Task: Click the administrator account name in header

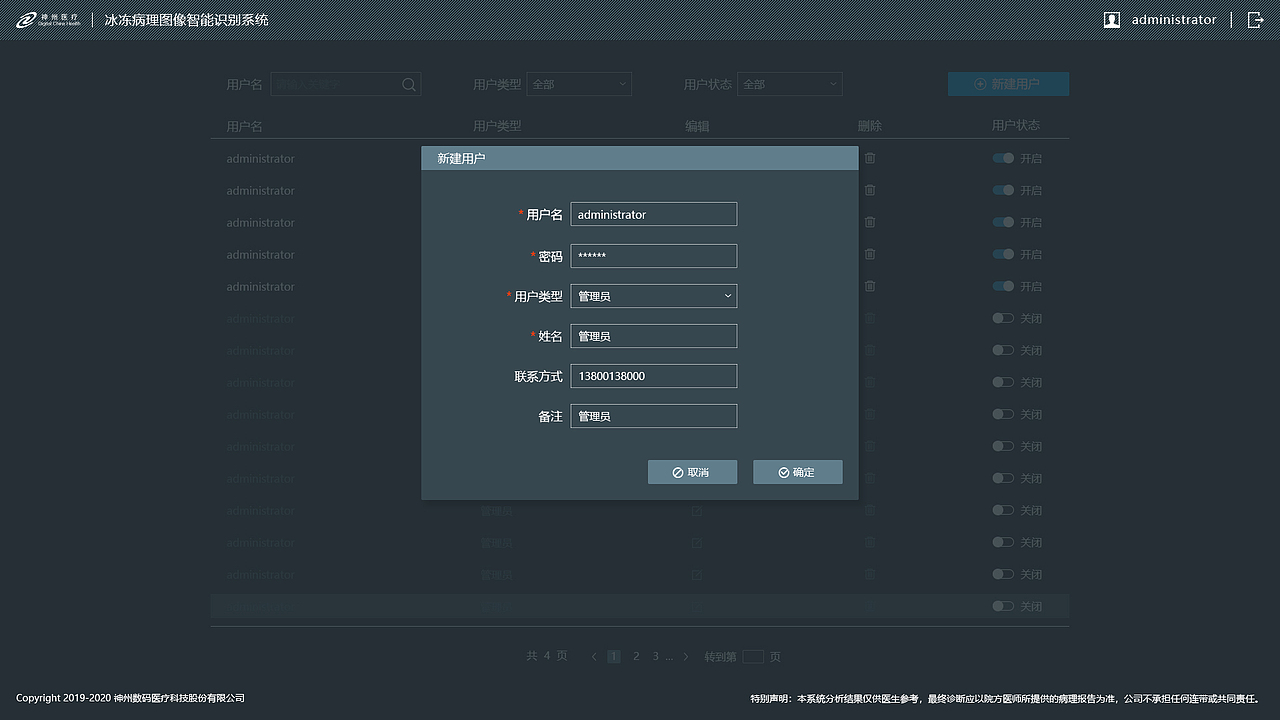Action: point(1174,20)
